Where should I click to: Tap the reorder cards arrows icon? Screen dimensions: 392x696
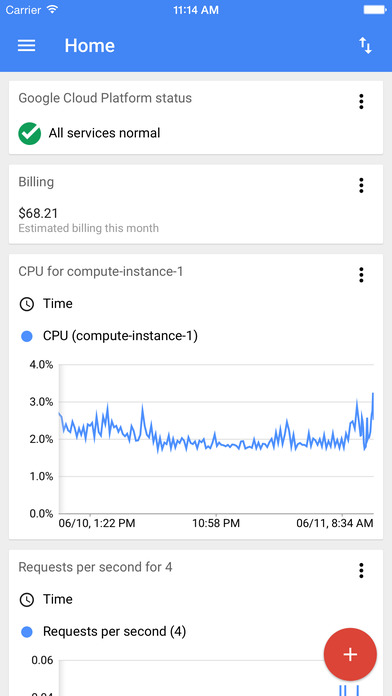(x=365, y=45)
